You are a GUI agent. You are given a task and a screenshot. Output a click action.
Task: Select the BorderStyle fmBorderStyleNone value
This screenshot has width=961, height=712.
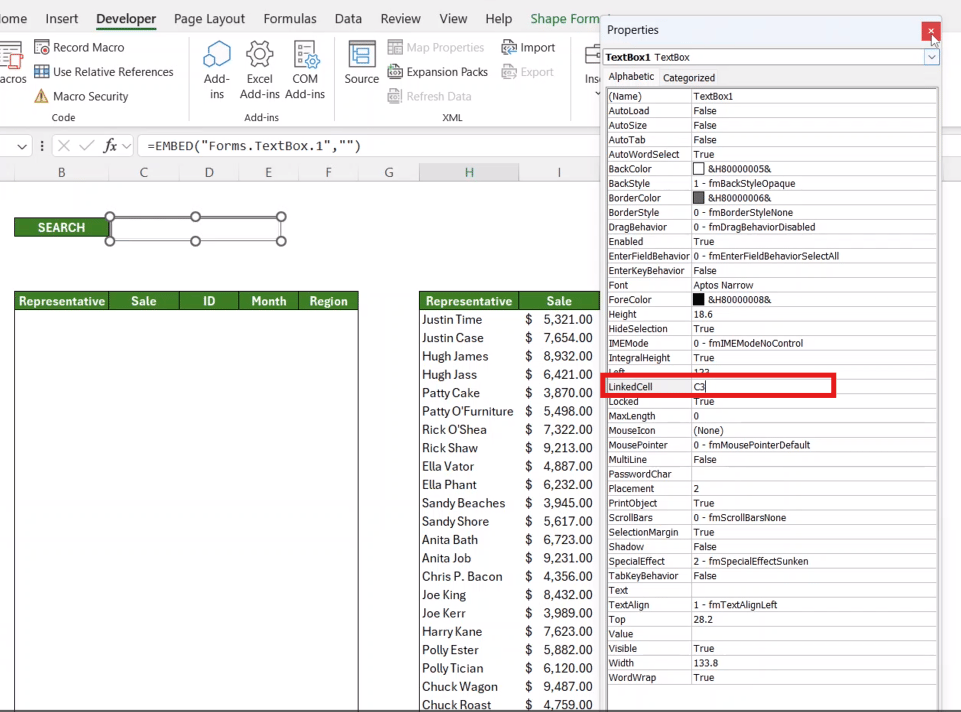(x=743, y=213)
